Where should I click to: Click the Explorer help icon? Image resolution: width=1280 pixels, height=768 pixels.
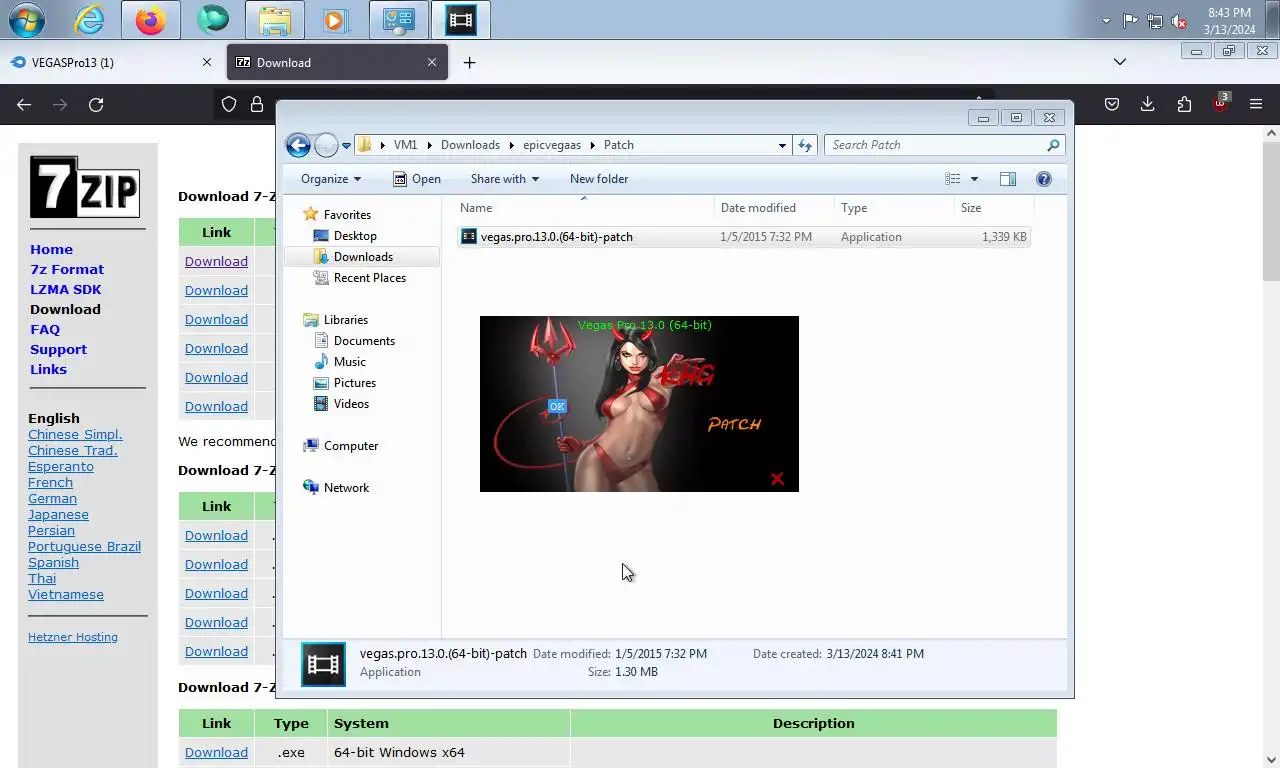(x=1044, y=179)
